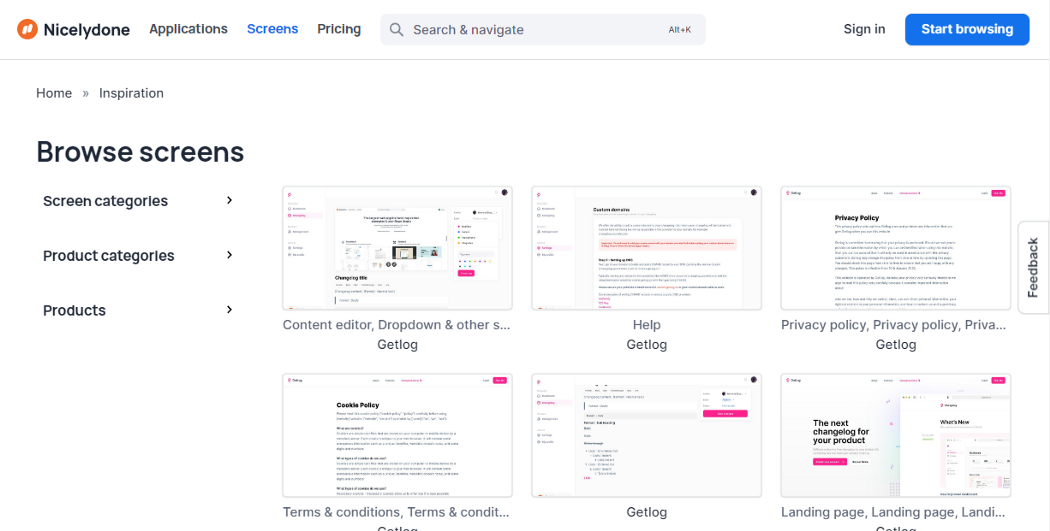Go to the Pricing page
Image resolution: width=1050 pixels, height=531 pixels.
pos(339,29)
